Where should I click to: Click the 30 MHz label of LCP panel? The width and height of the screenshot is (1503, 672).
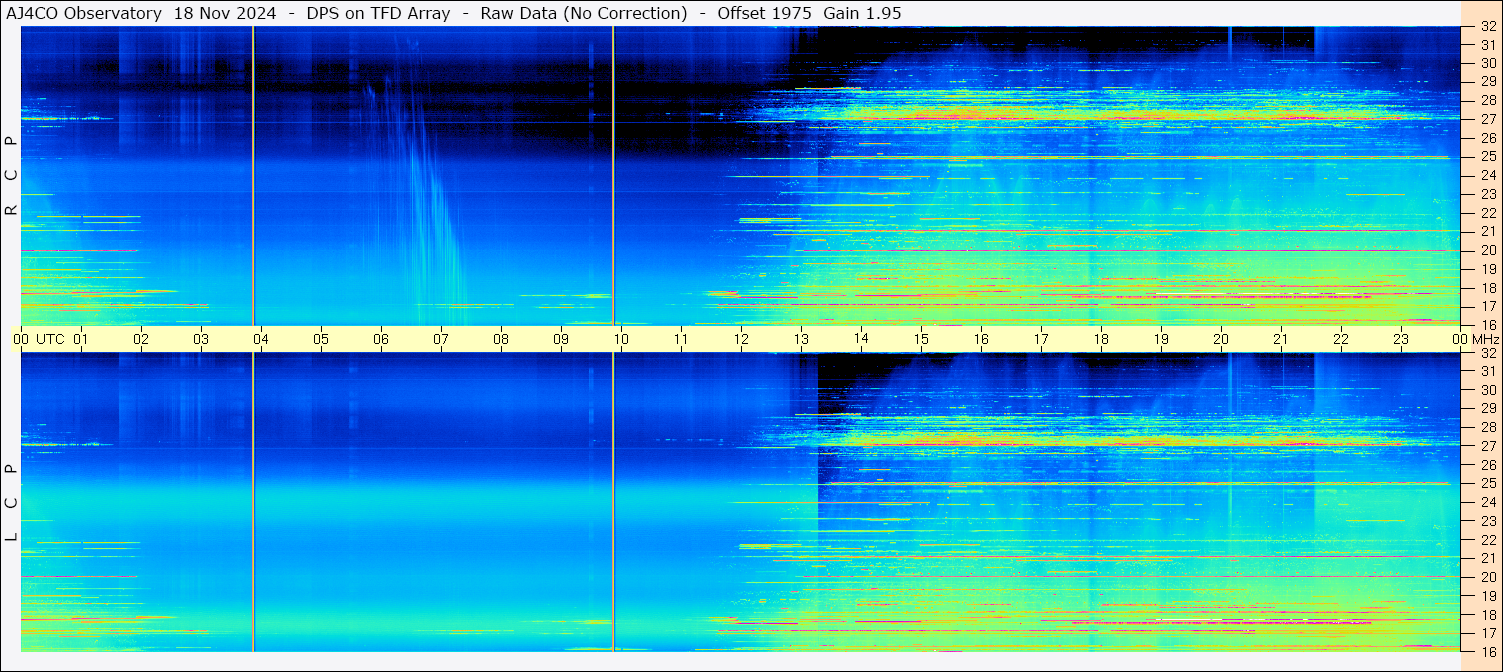click(x=1487, y=390)
